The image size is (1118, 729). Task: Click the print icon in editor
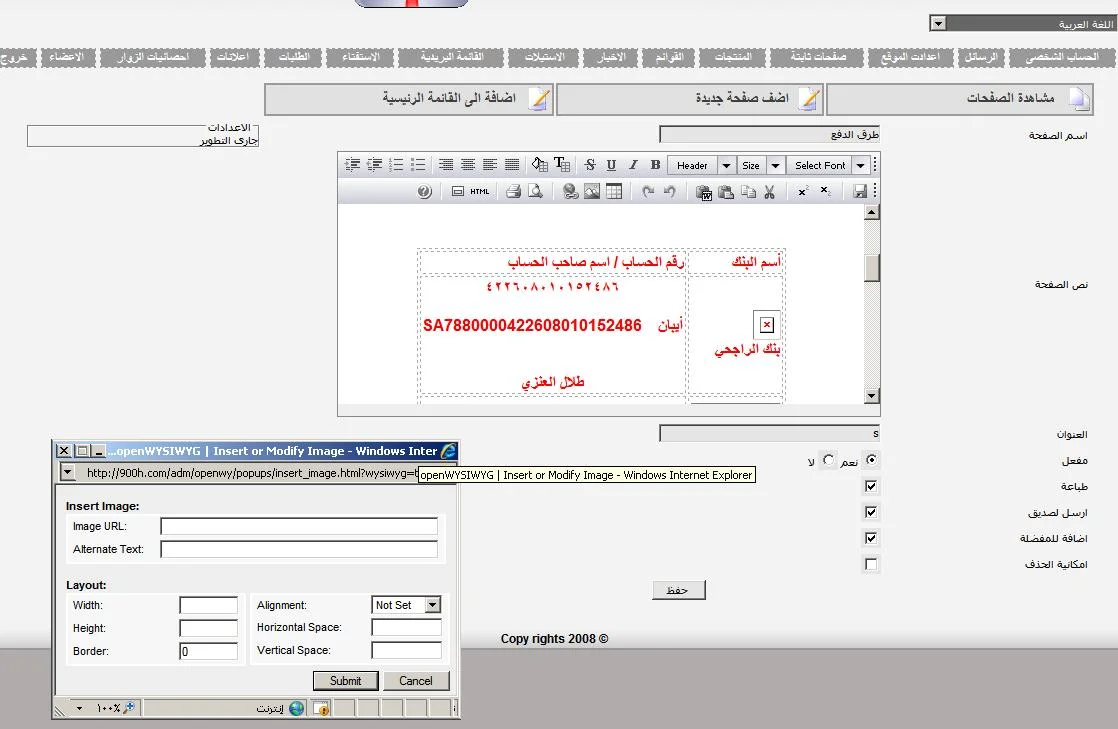pos(513,191)
